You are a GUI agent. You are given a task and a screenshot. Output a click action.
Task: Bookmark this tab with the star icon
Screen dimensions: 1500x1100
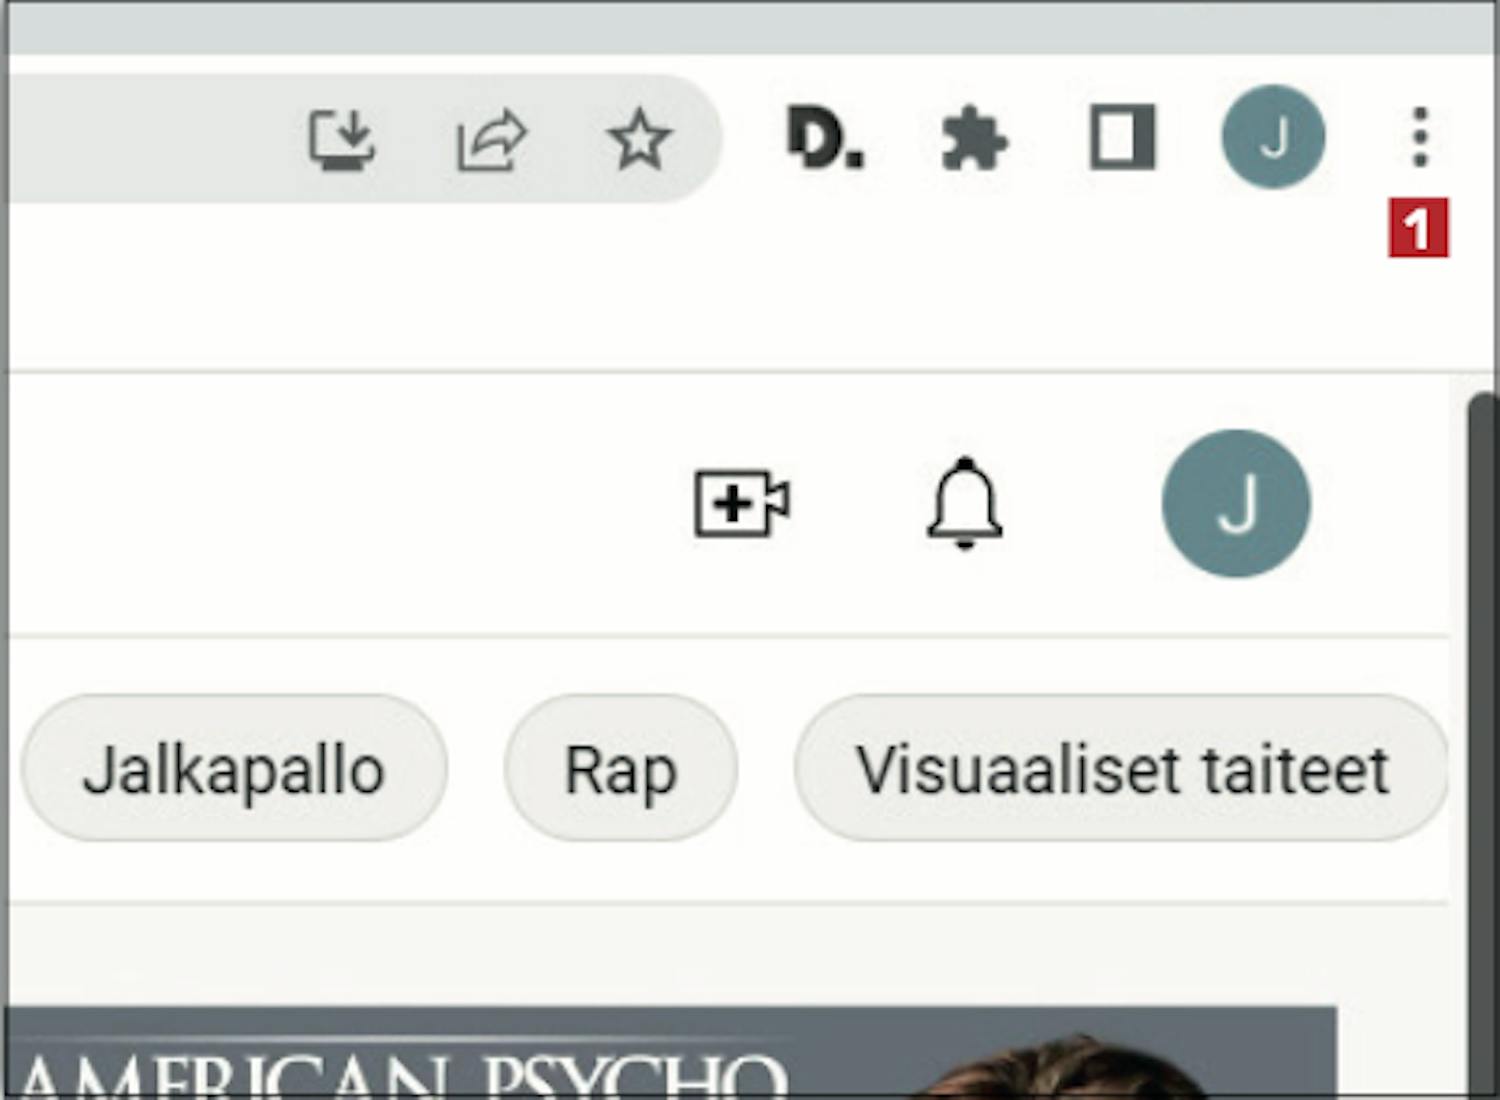(x=639, y=139)
